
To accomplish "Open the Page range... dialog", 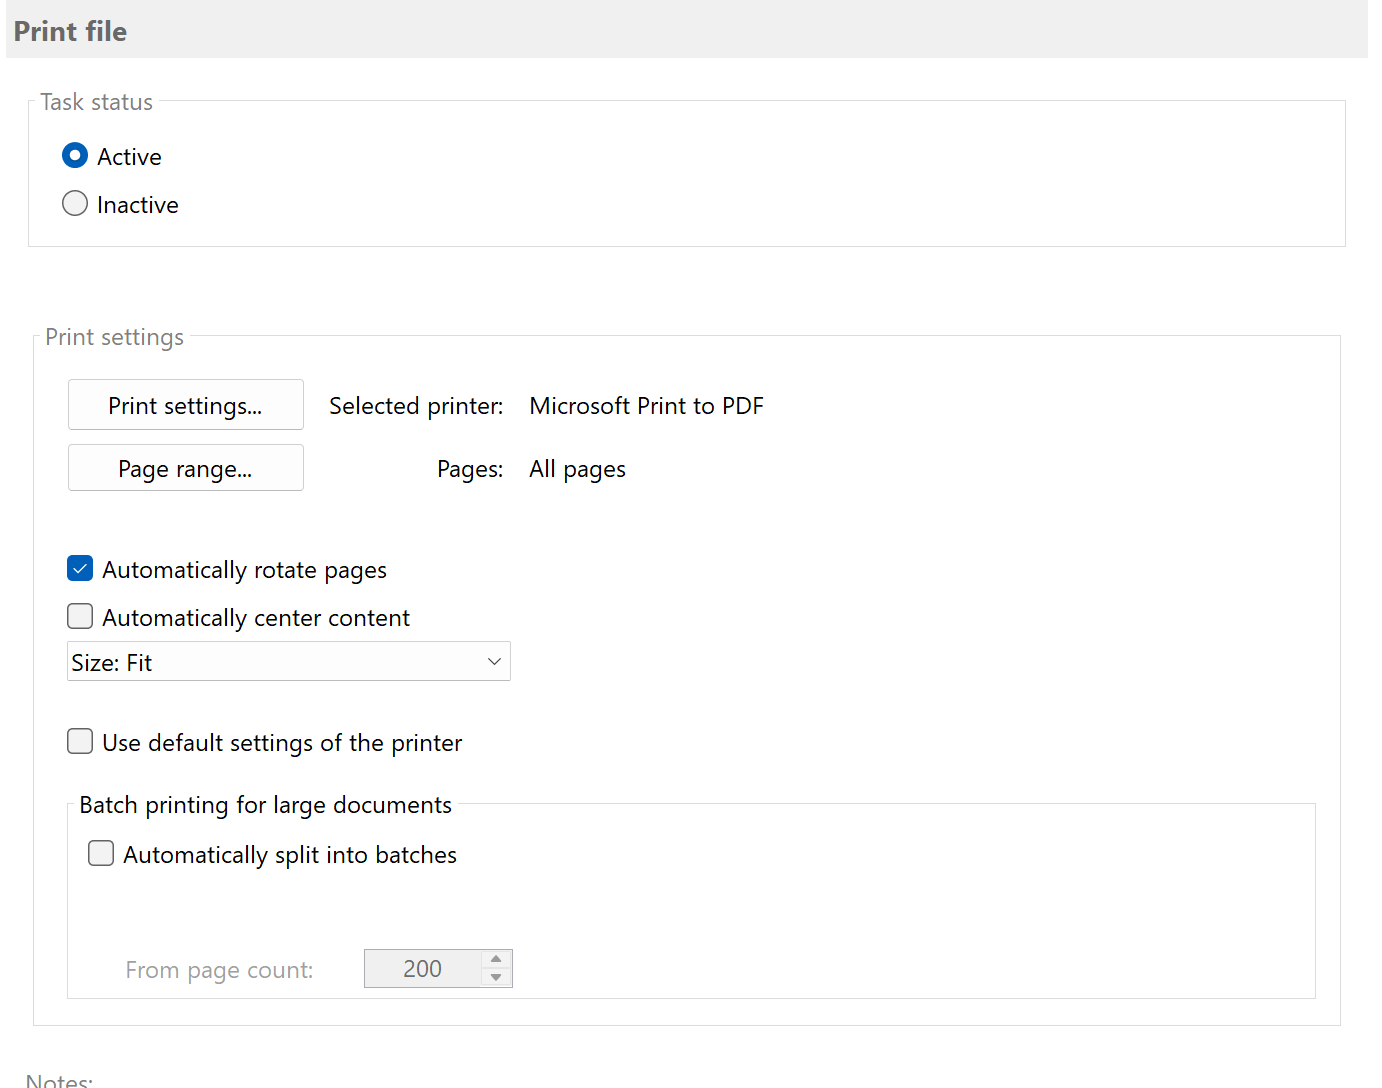I will (185, 468).
